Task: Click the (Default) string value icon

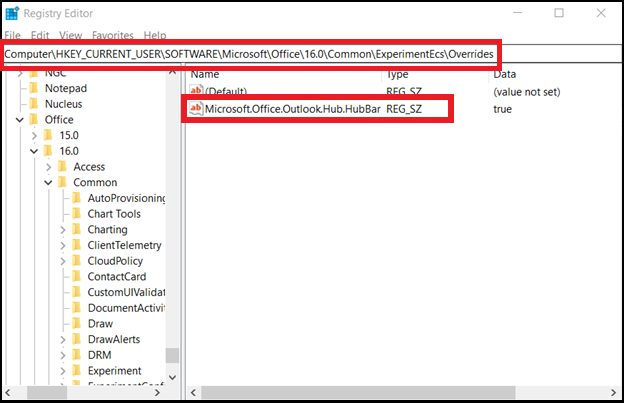Action: [x=196, y=90]
